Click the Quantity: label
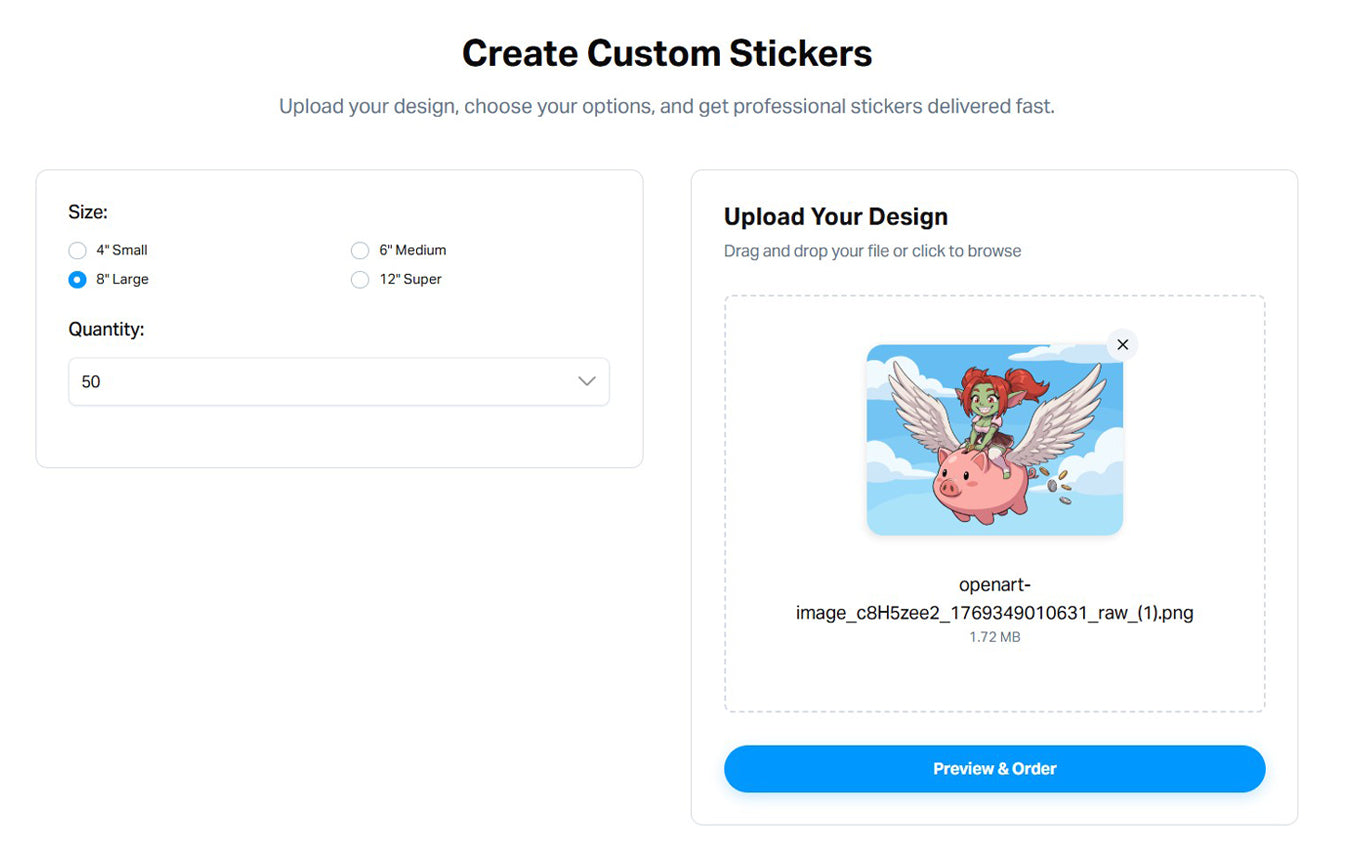Image resolution: width=1350 pixels, height=868 pixels. tap(106, 329)
